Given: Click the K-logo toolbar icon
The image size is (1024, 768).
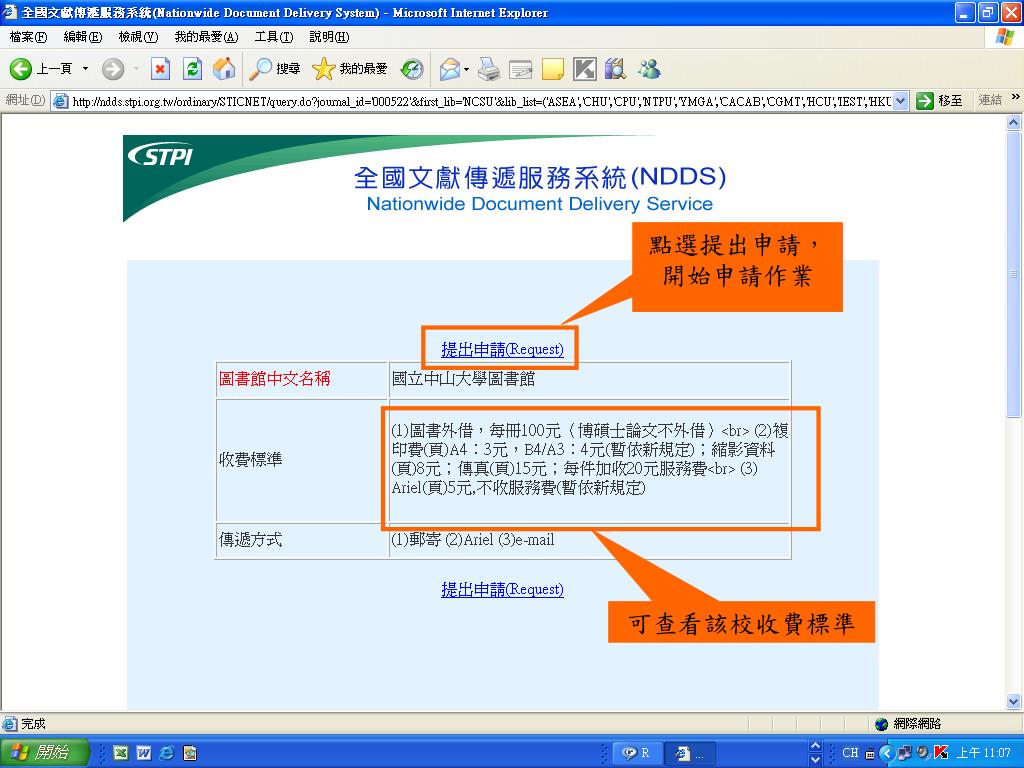Looking at the screenshot, I should pos(584,69).
